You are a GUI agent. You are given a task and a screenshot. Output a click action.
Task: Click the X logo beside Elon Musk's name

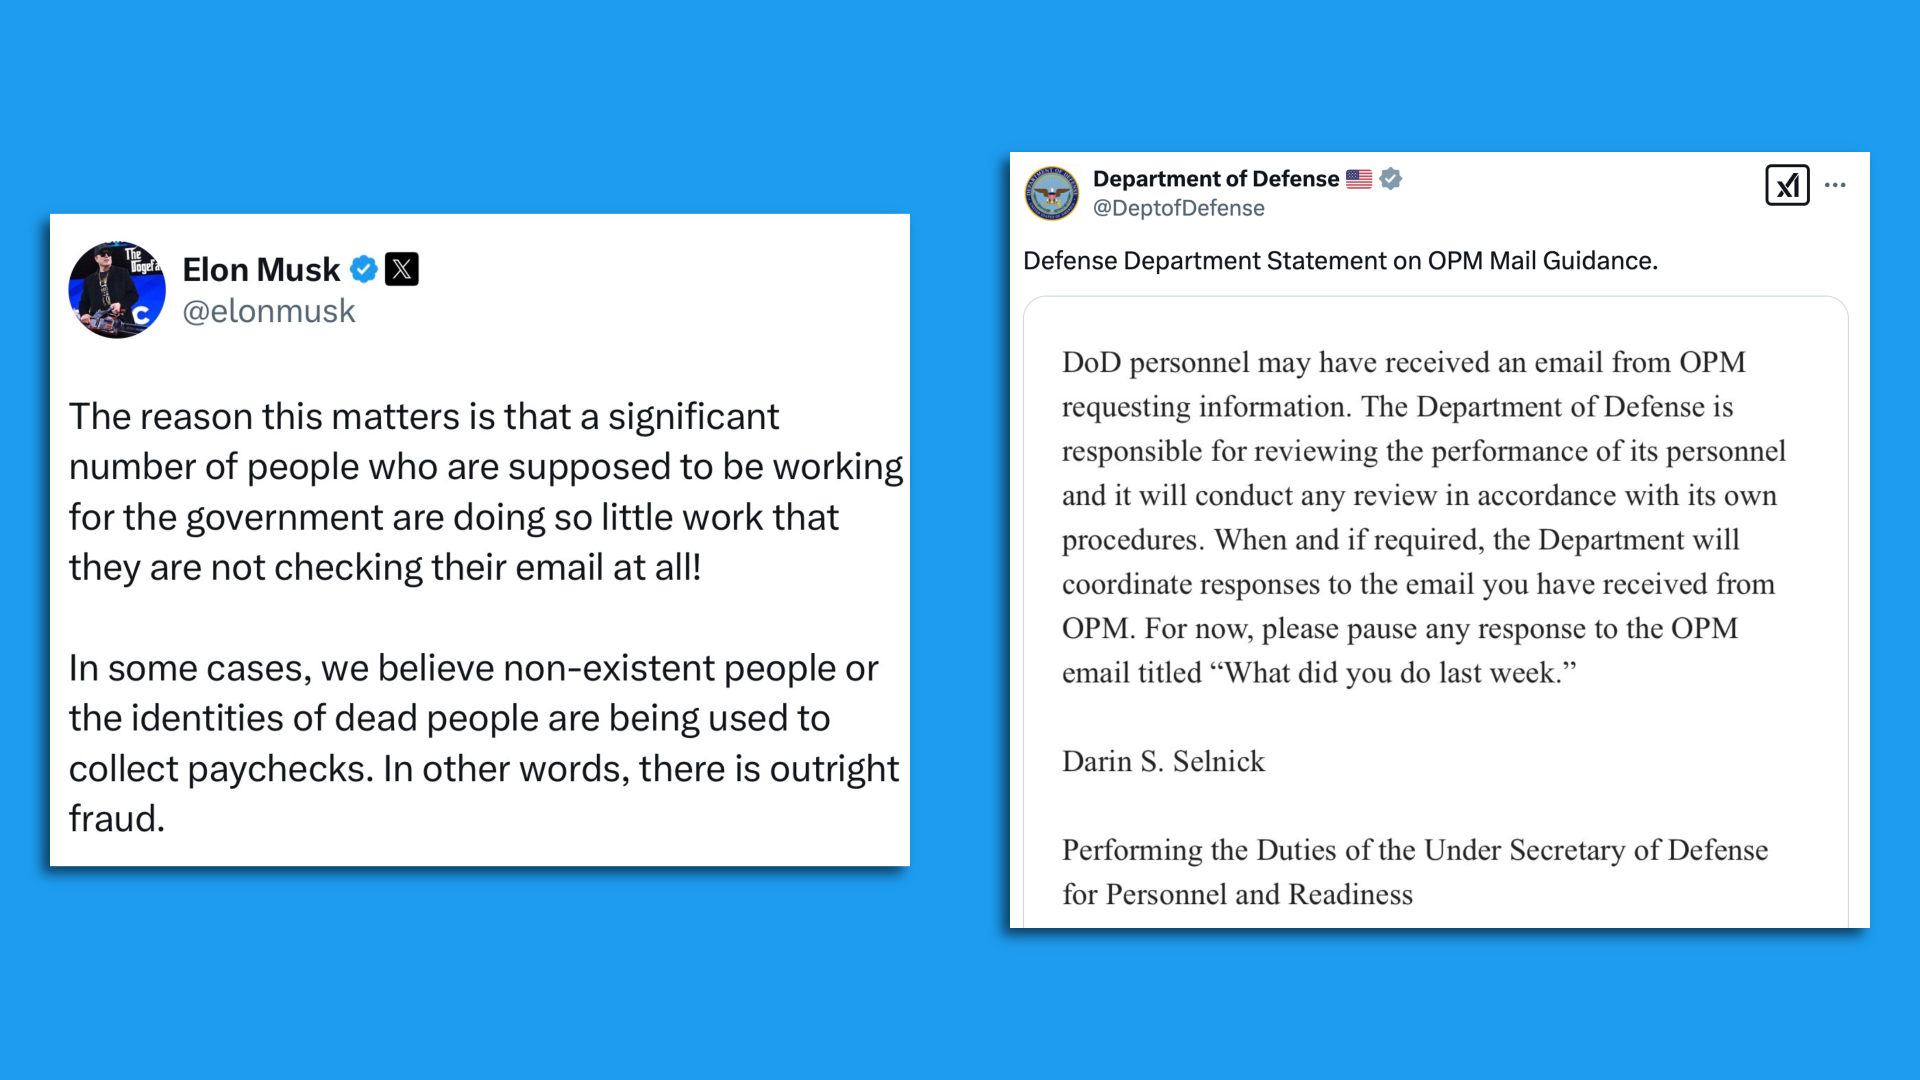pos(402,269)
